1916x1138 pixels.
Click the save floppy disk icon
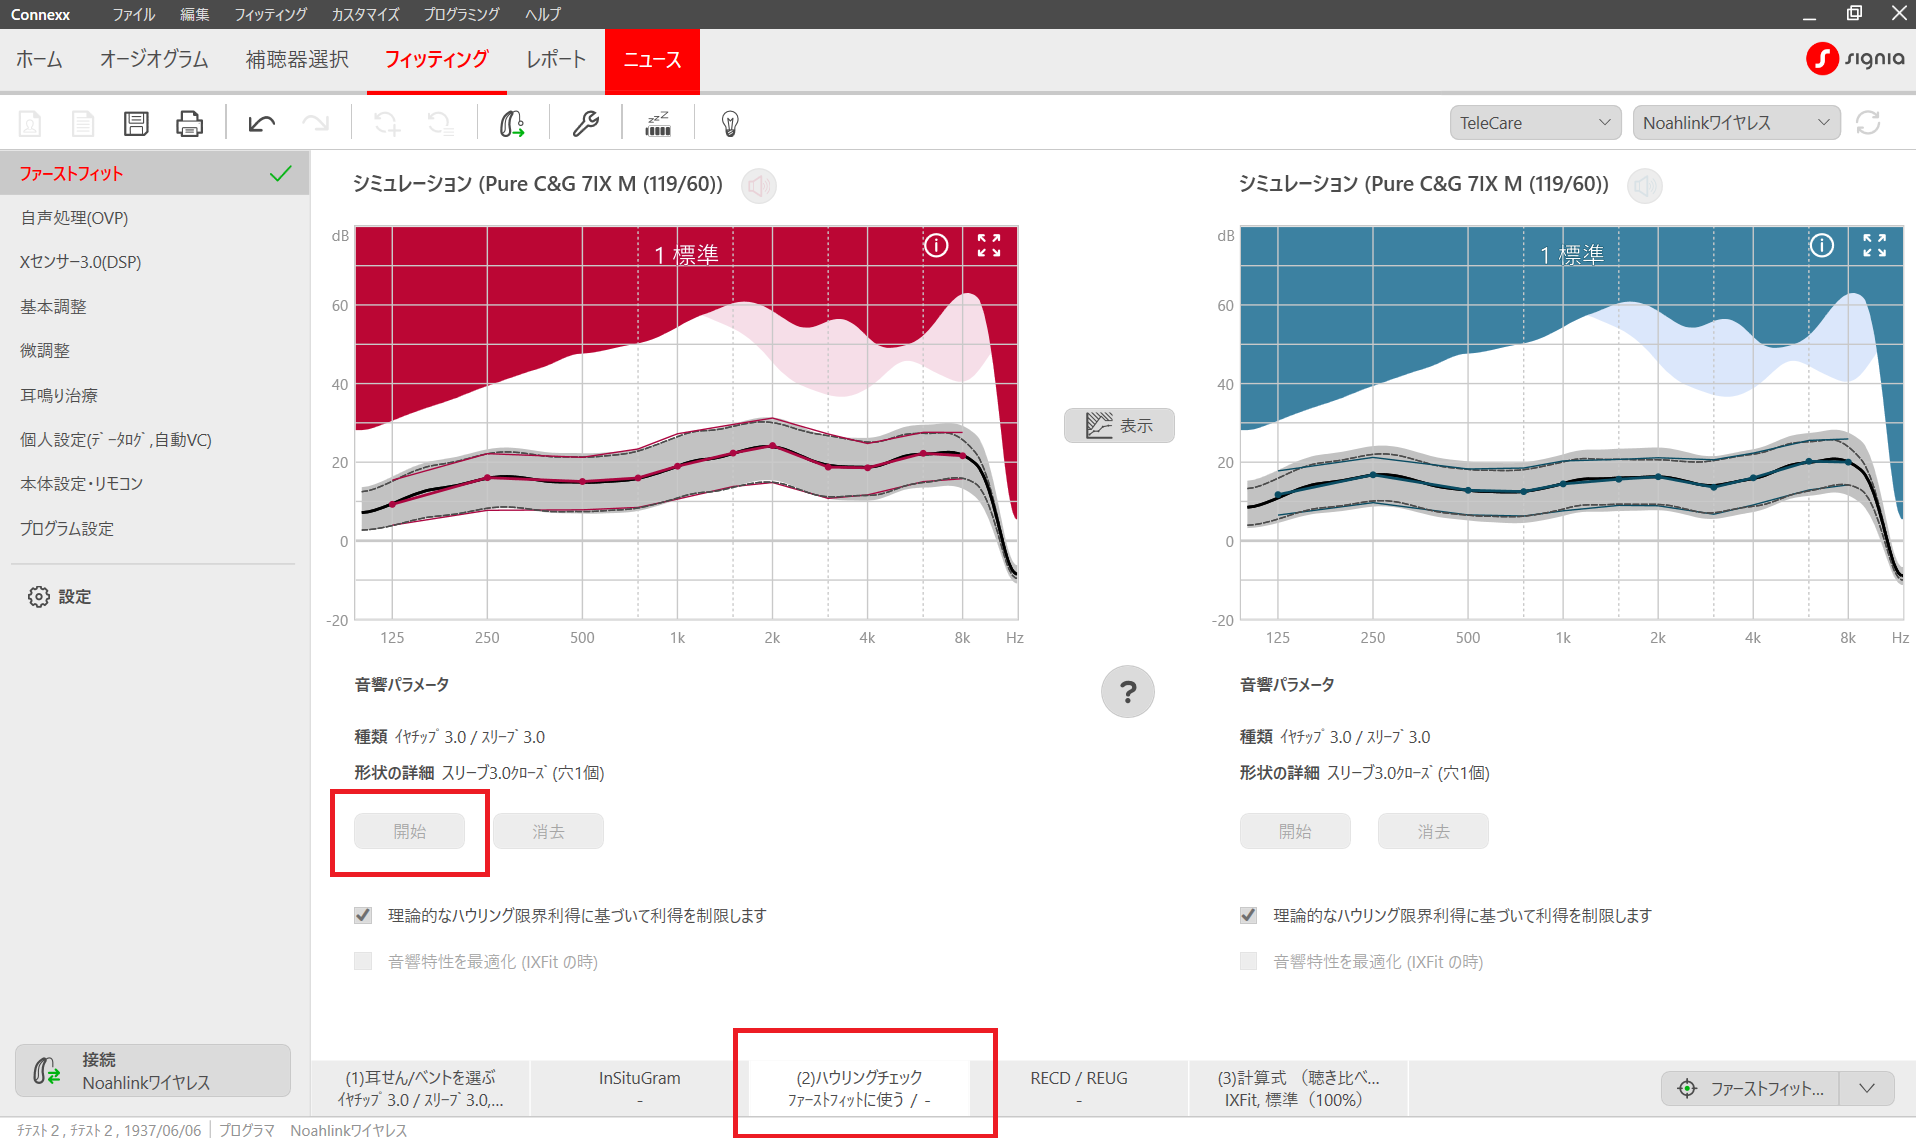[136, 123]
